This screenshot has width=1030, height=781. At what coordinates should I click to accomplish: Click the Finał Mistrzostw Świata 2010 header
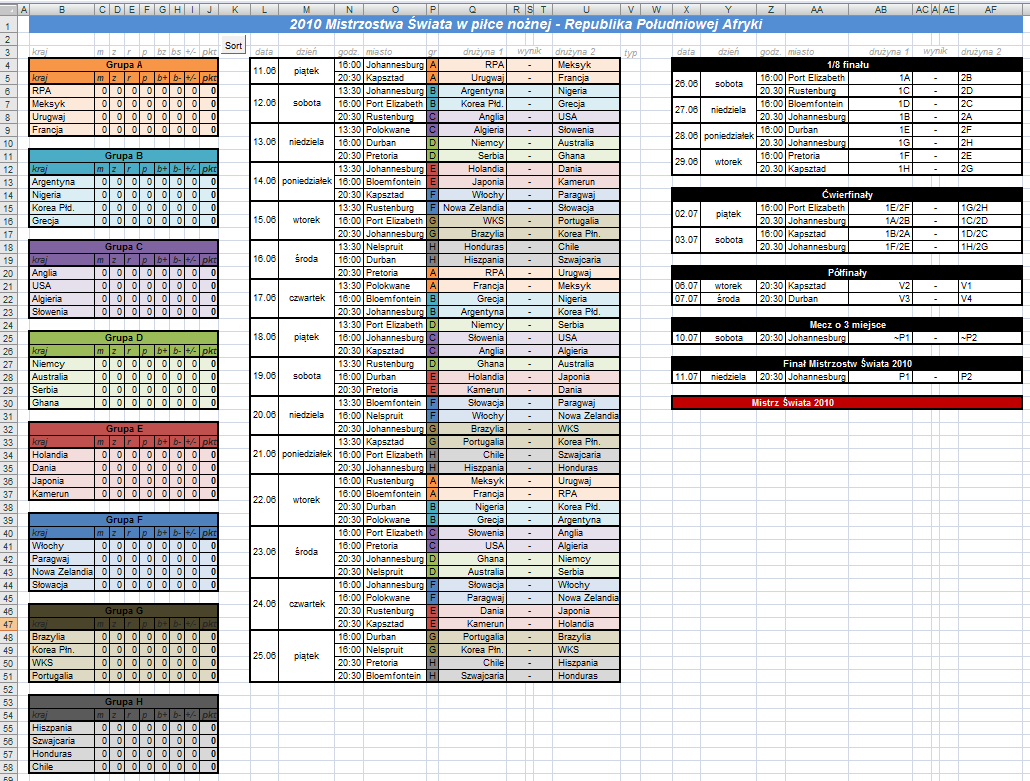(x=847, y=364)
